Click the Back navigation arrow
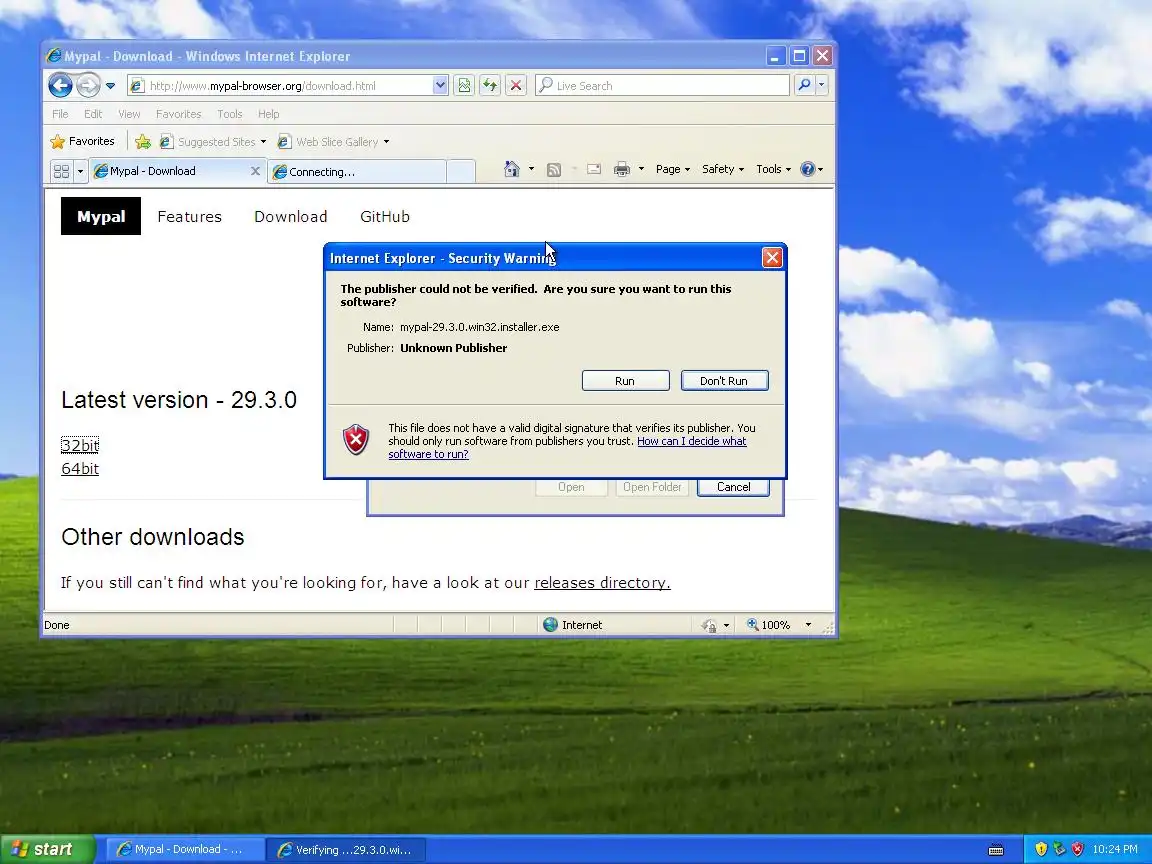 click(x=60, y=85)
